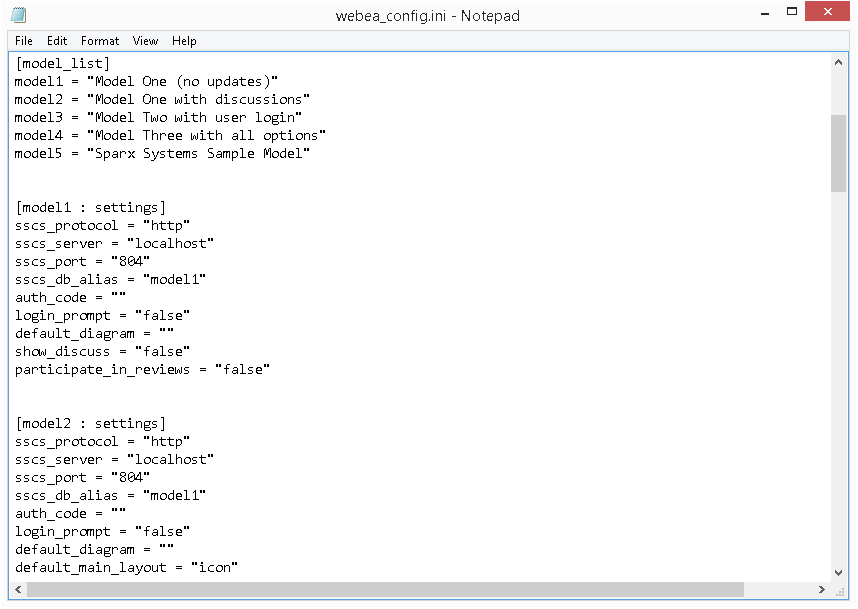Expand the Format menu

[100, 41]
